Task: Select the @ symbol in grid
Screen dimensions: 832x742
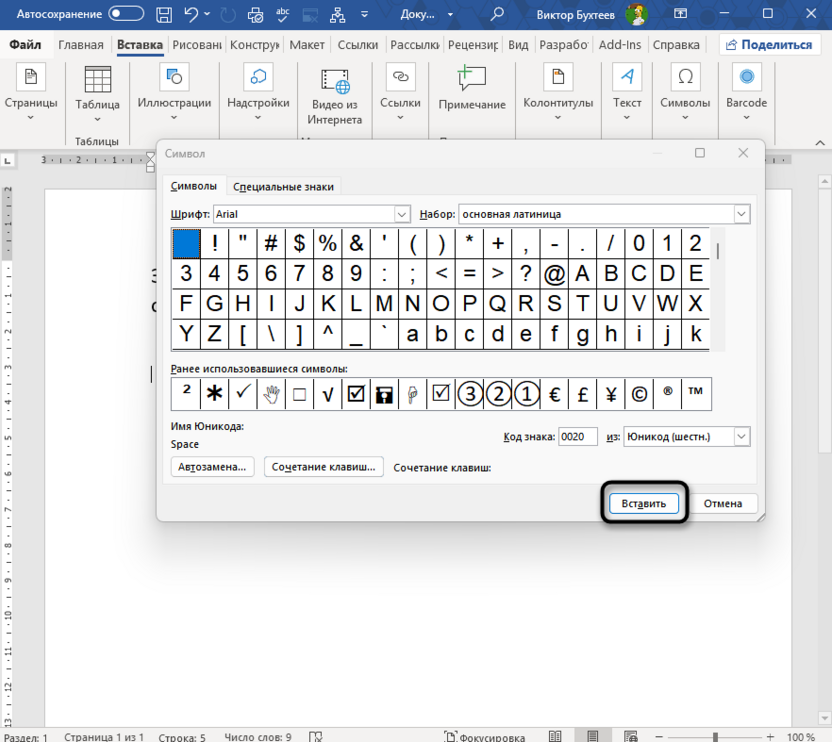Action: pyautogui.click(x=554, y=274)
